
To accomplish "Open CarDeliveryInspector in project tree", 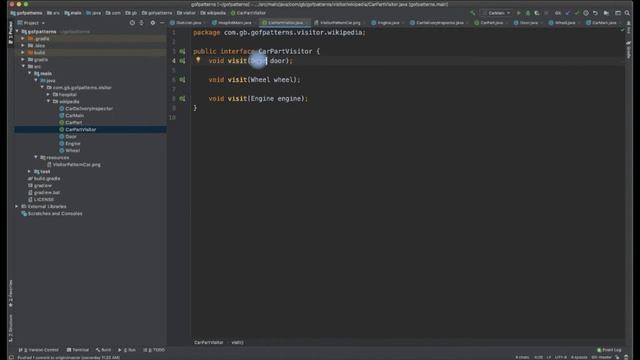I will [x=86, y=109].
